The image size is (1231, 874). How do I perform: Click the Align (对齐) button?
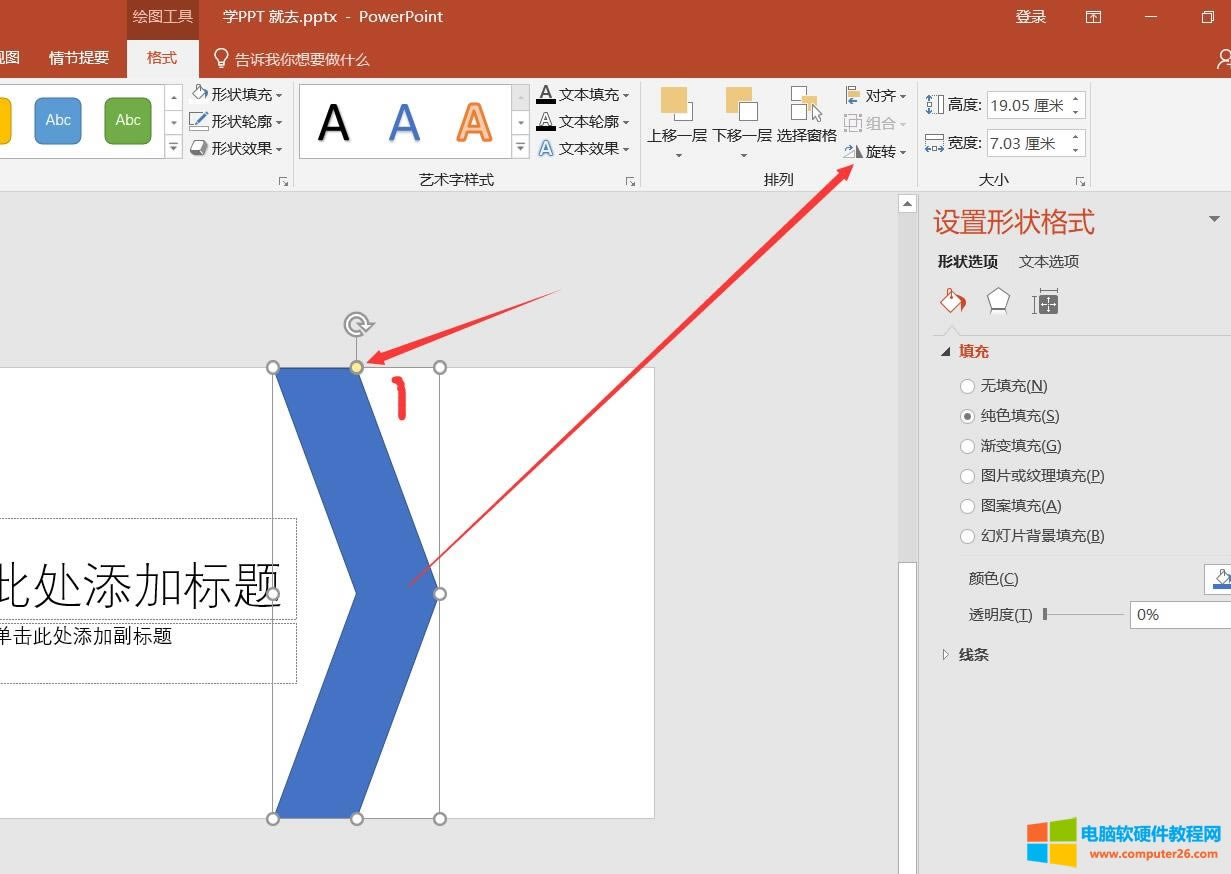[875, 96]
